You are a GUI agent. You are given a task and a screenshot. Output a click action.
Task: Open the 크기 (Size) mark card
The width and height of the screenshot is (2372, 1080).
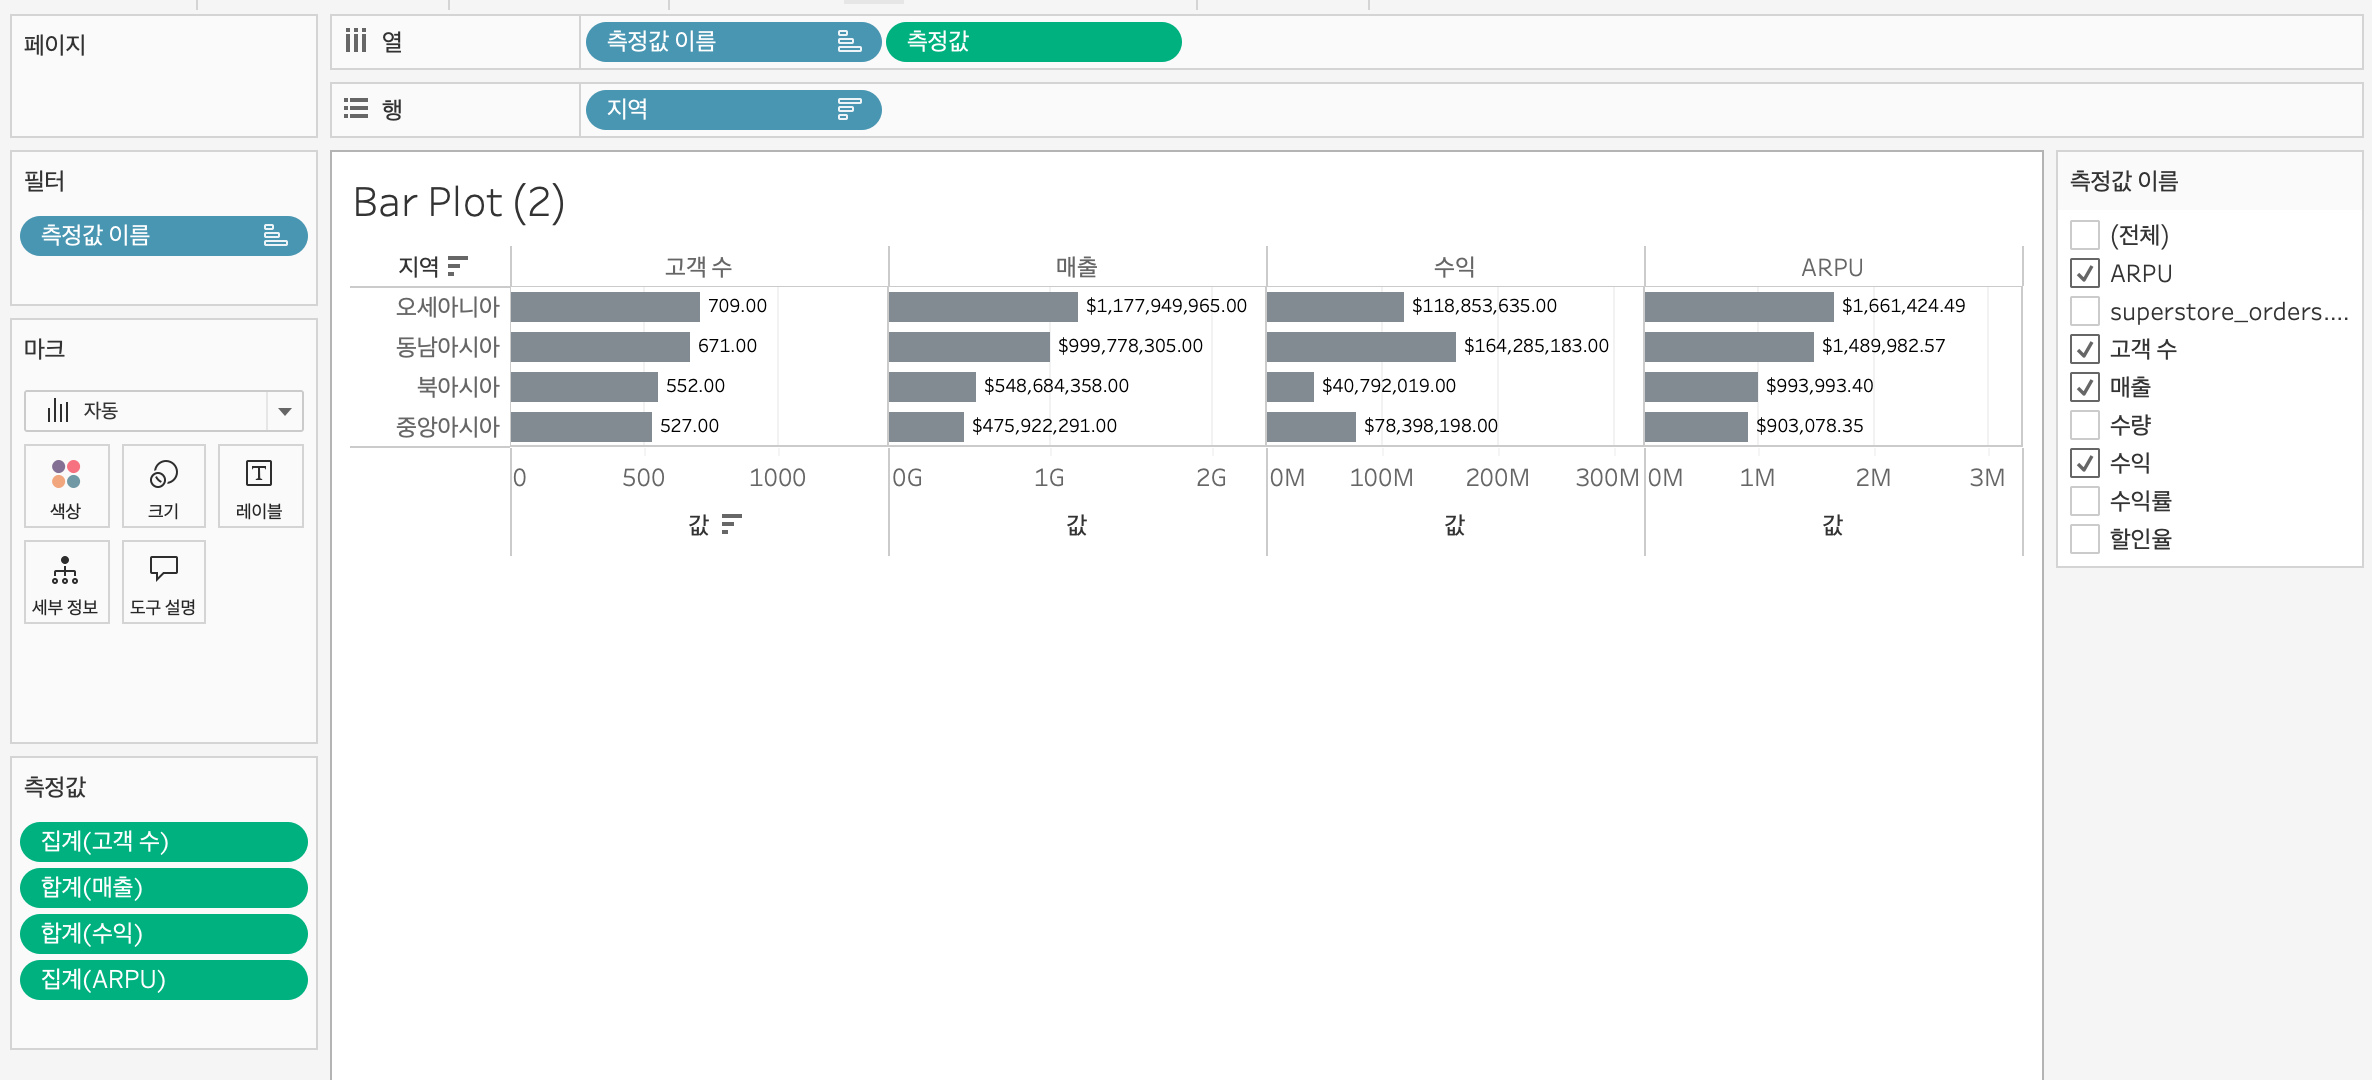pyautogui.click(x=164, y=486)
